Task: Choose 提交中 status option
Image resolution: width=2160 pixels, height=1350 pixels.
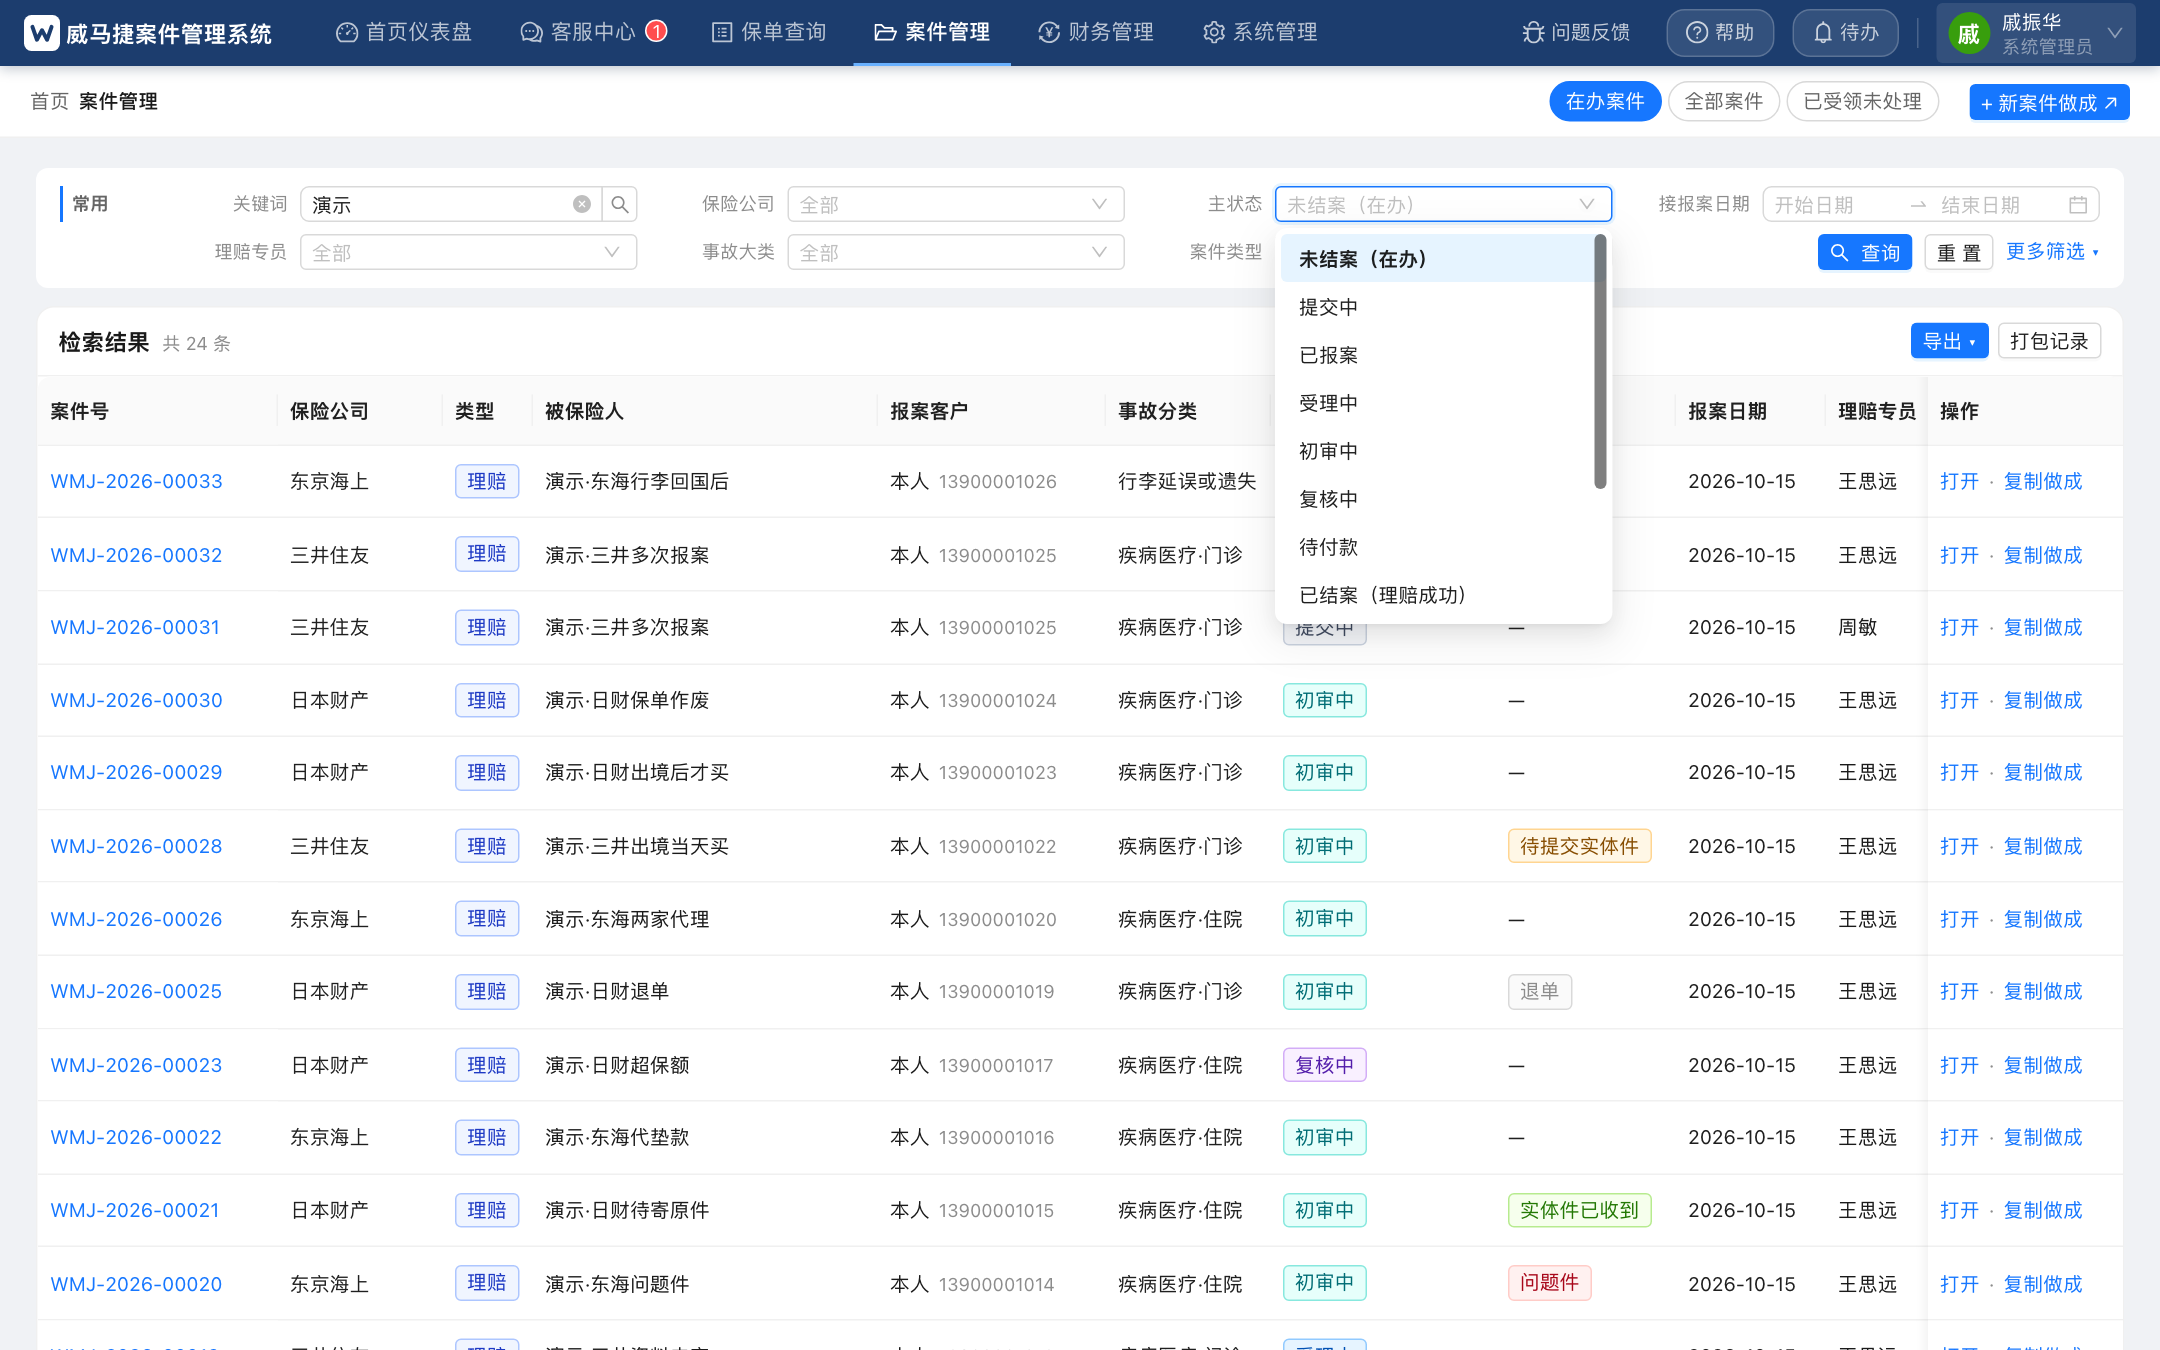Action: pos(1436,307)
